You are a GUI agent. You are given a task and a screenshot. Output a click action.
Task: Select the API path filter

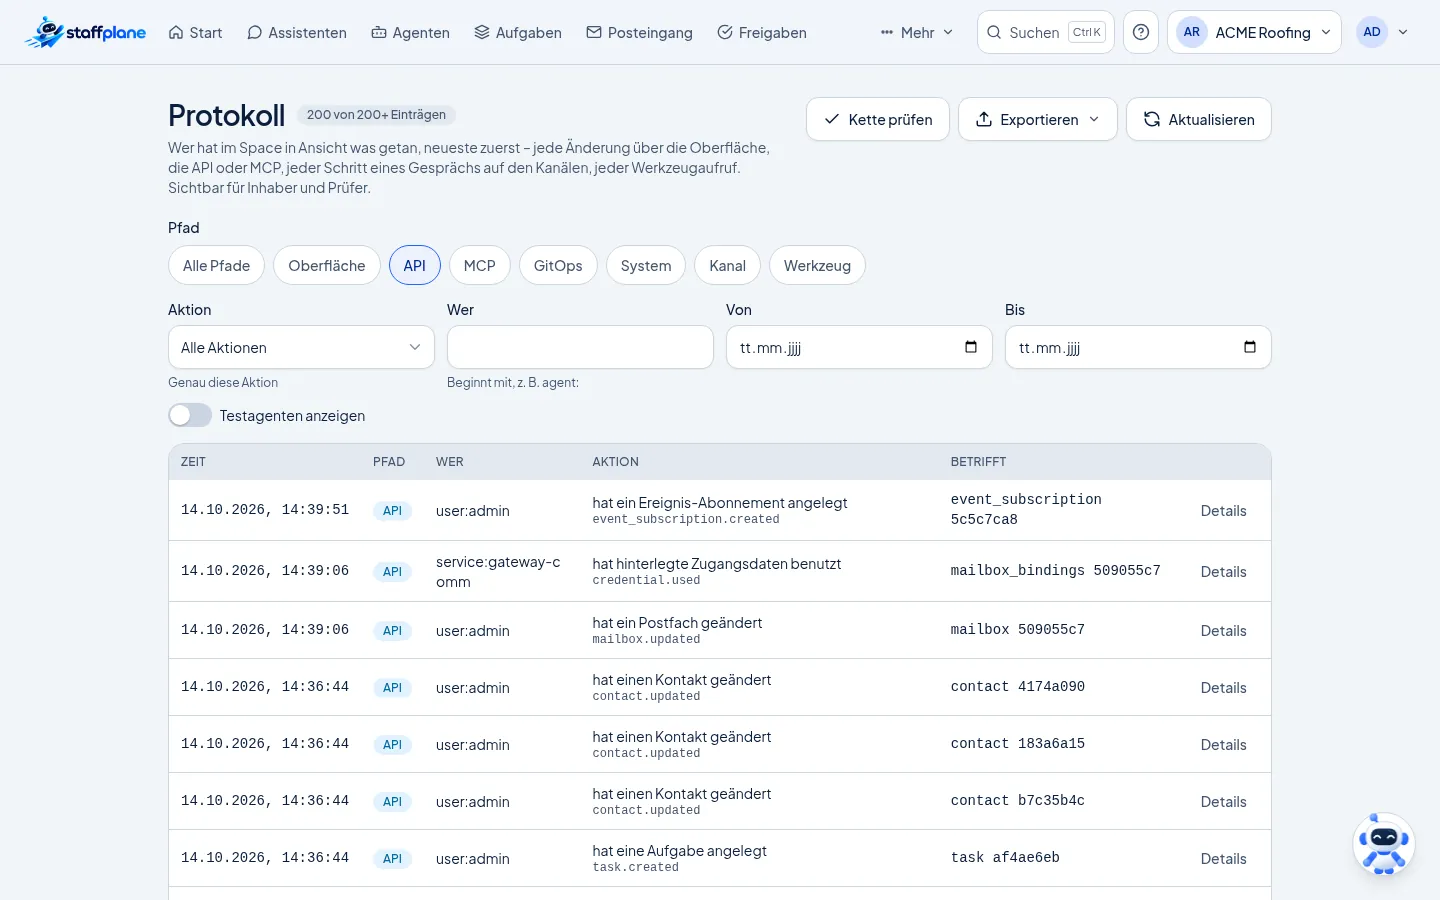415,265
